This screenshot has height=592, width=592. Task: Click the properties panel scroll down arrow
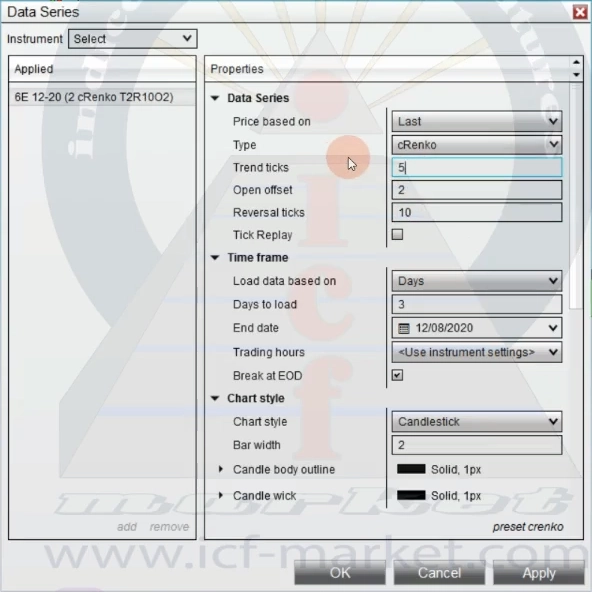click(x=576, y=75)
